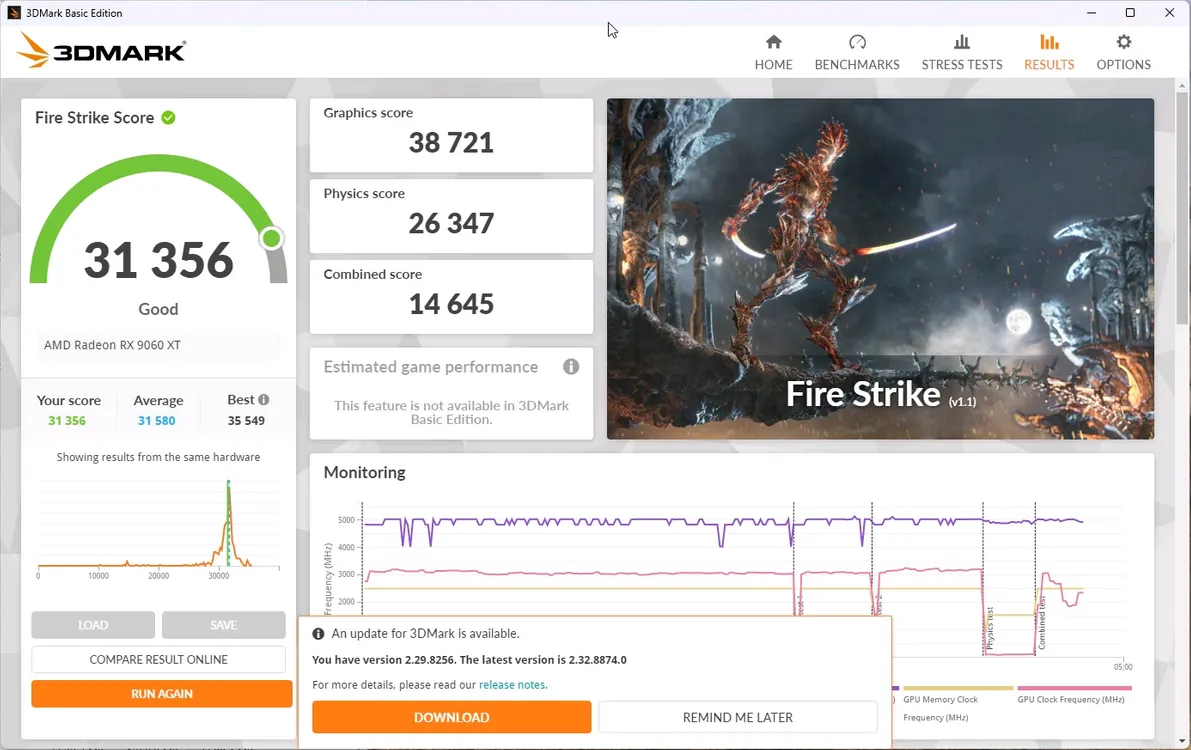Click Run Again to rerun benchmark
The width and height of the screenshot is (1191, 750).
click(x=162, y=694)
